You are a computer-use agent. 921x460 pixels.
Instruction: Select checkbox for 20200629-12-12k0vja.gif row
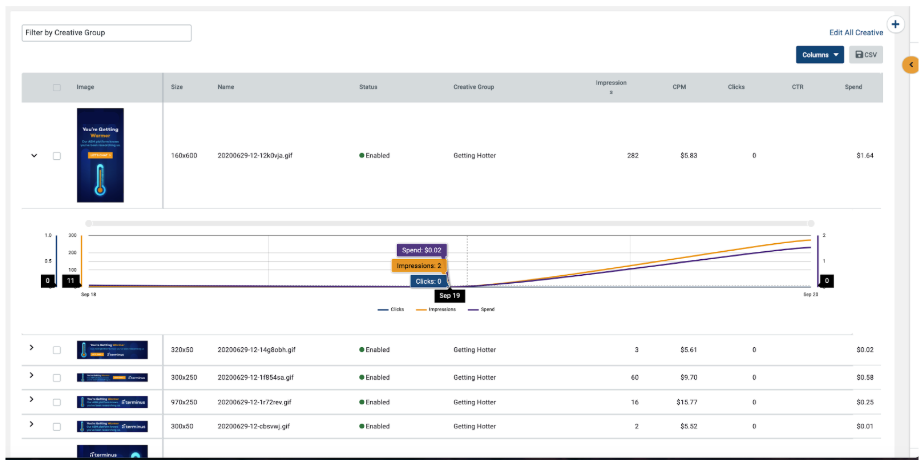[57, 156]
